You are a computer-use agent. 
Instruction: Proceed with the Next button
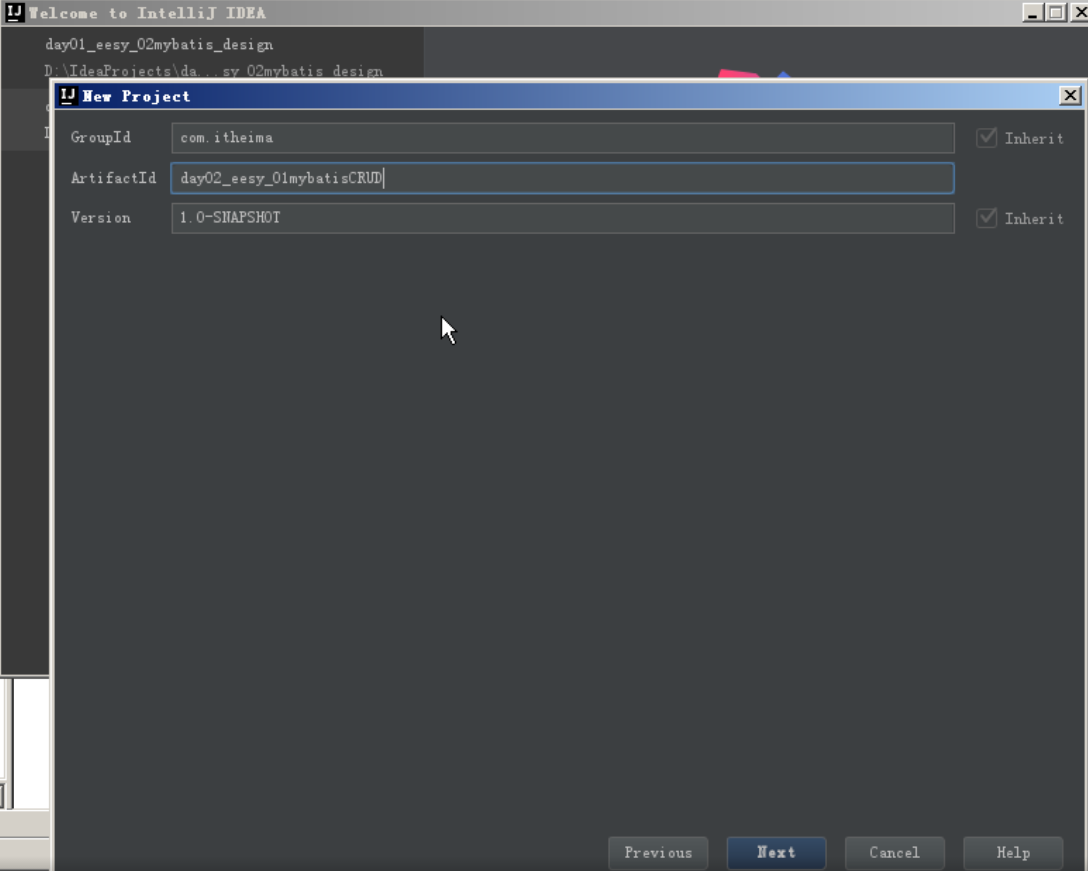pos(776,852)
